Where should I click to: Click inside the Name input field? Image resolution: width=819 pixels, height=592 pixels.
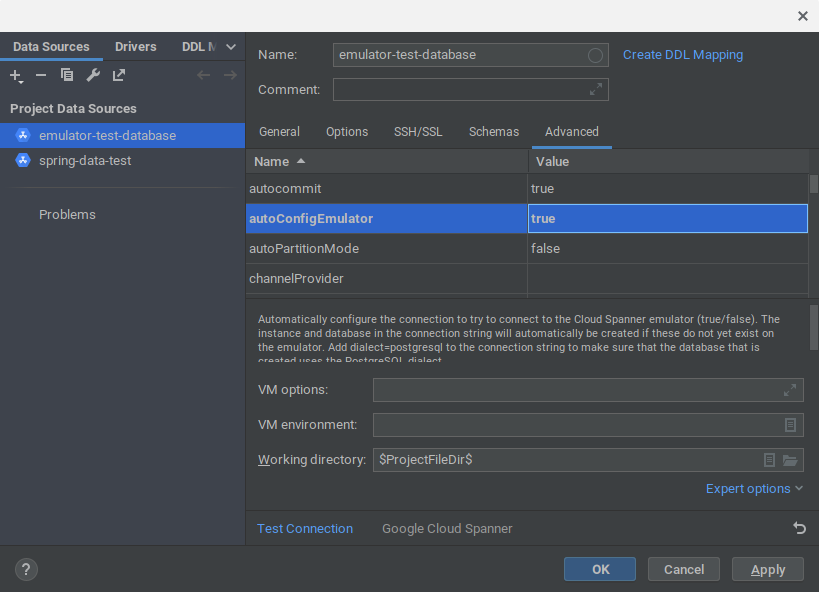(460, 55)
